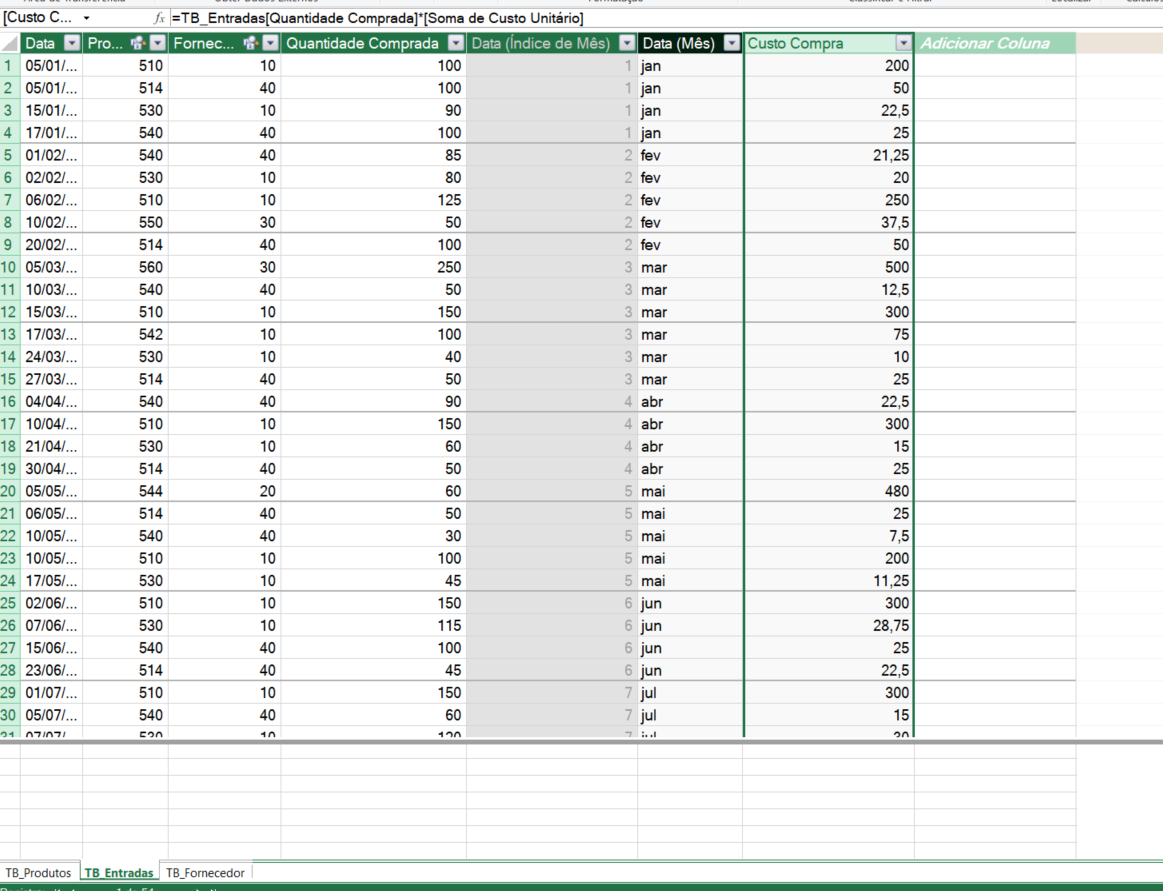Click month index cell 2 in row 6
The image size is (1163, 891).
click(552, 177)
